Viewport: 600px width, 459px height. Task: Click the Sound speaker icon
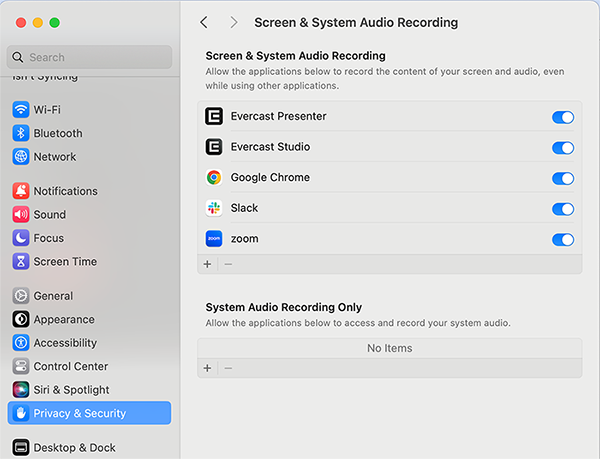[21, 215]
